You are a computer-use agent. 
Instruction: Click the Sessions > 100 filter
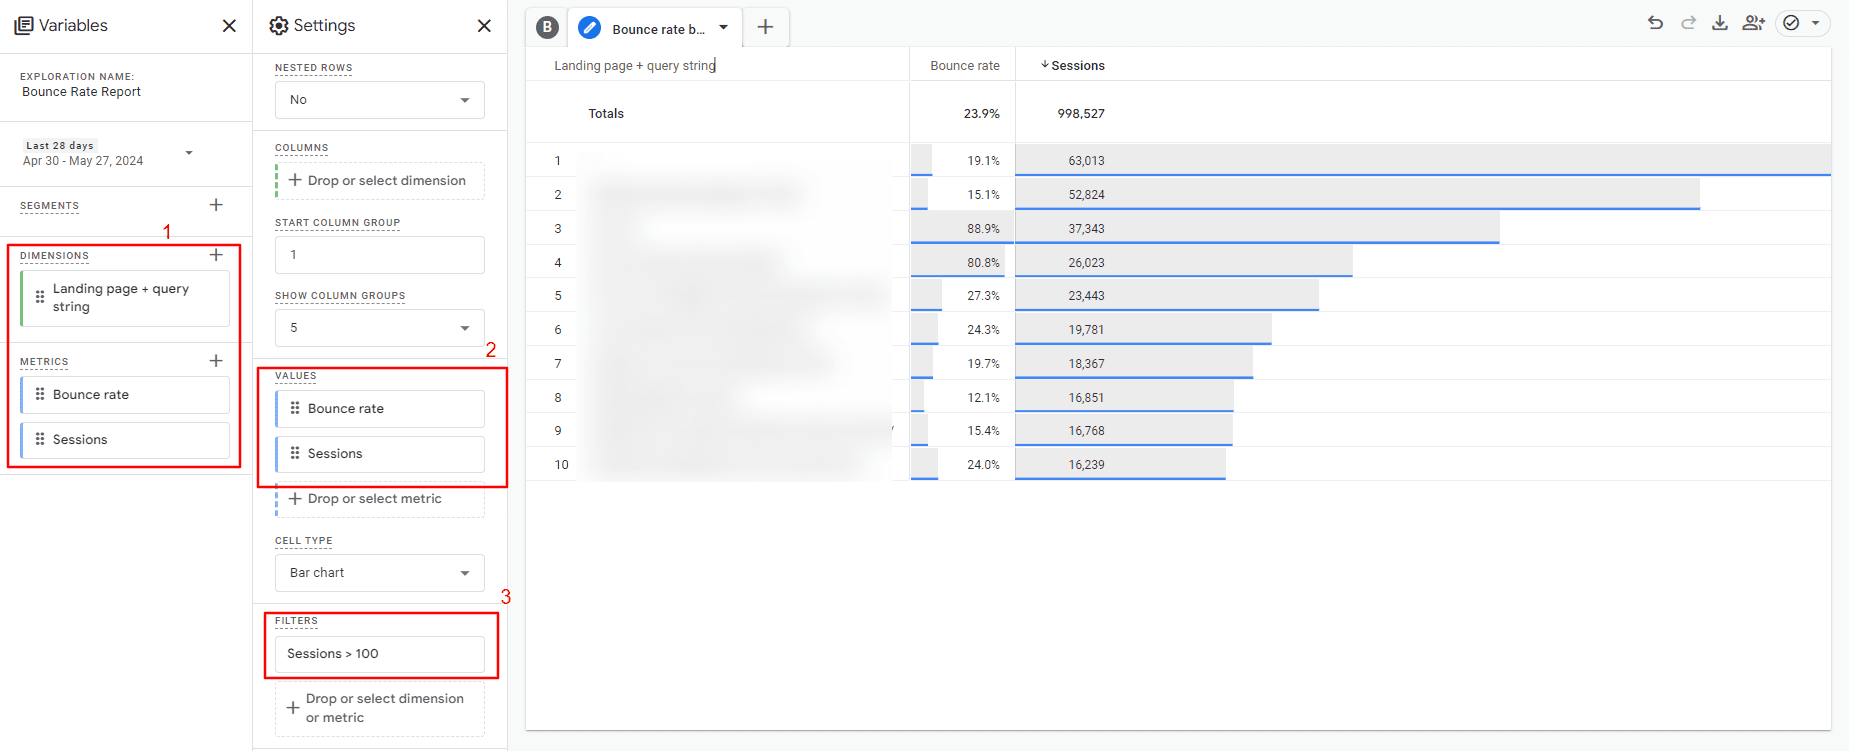(x=380, y=654)
